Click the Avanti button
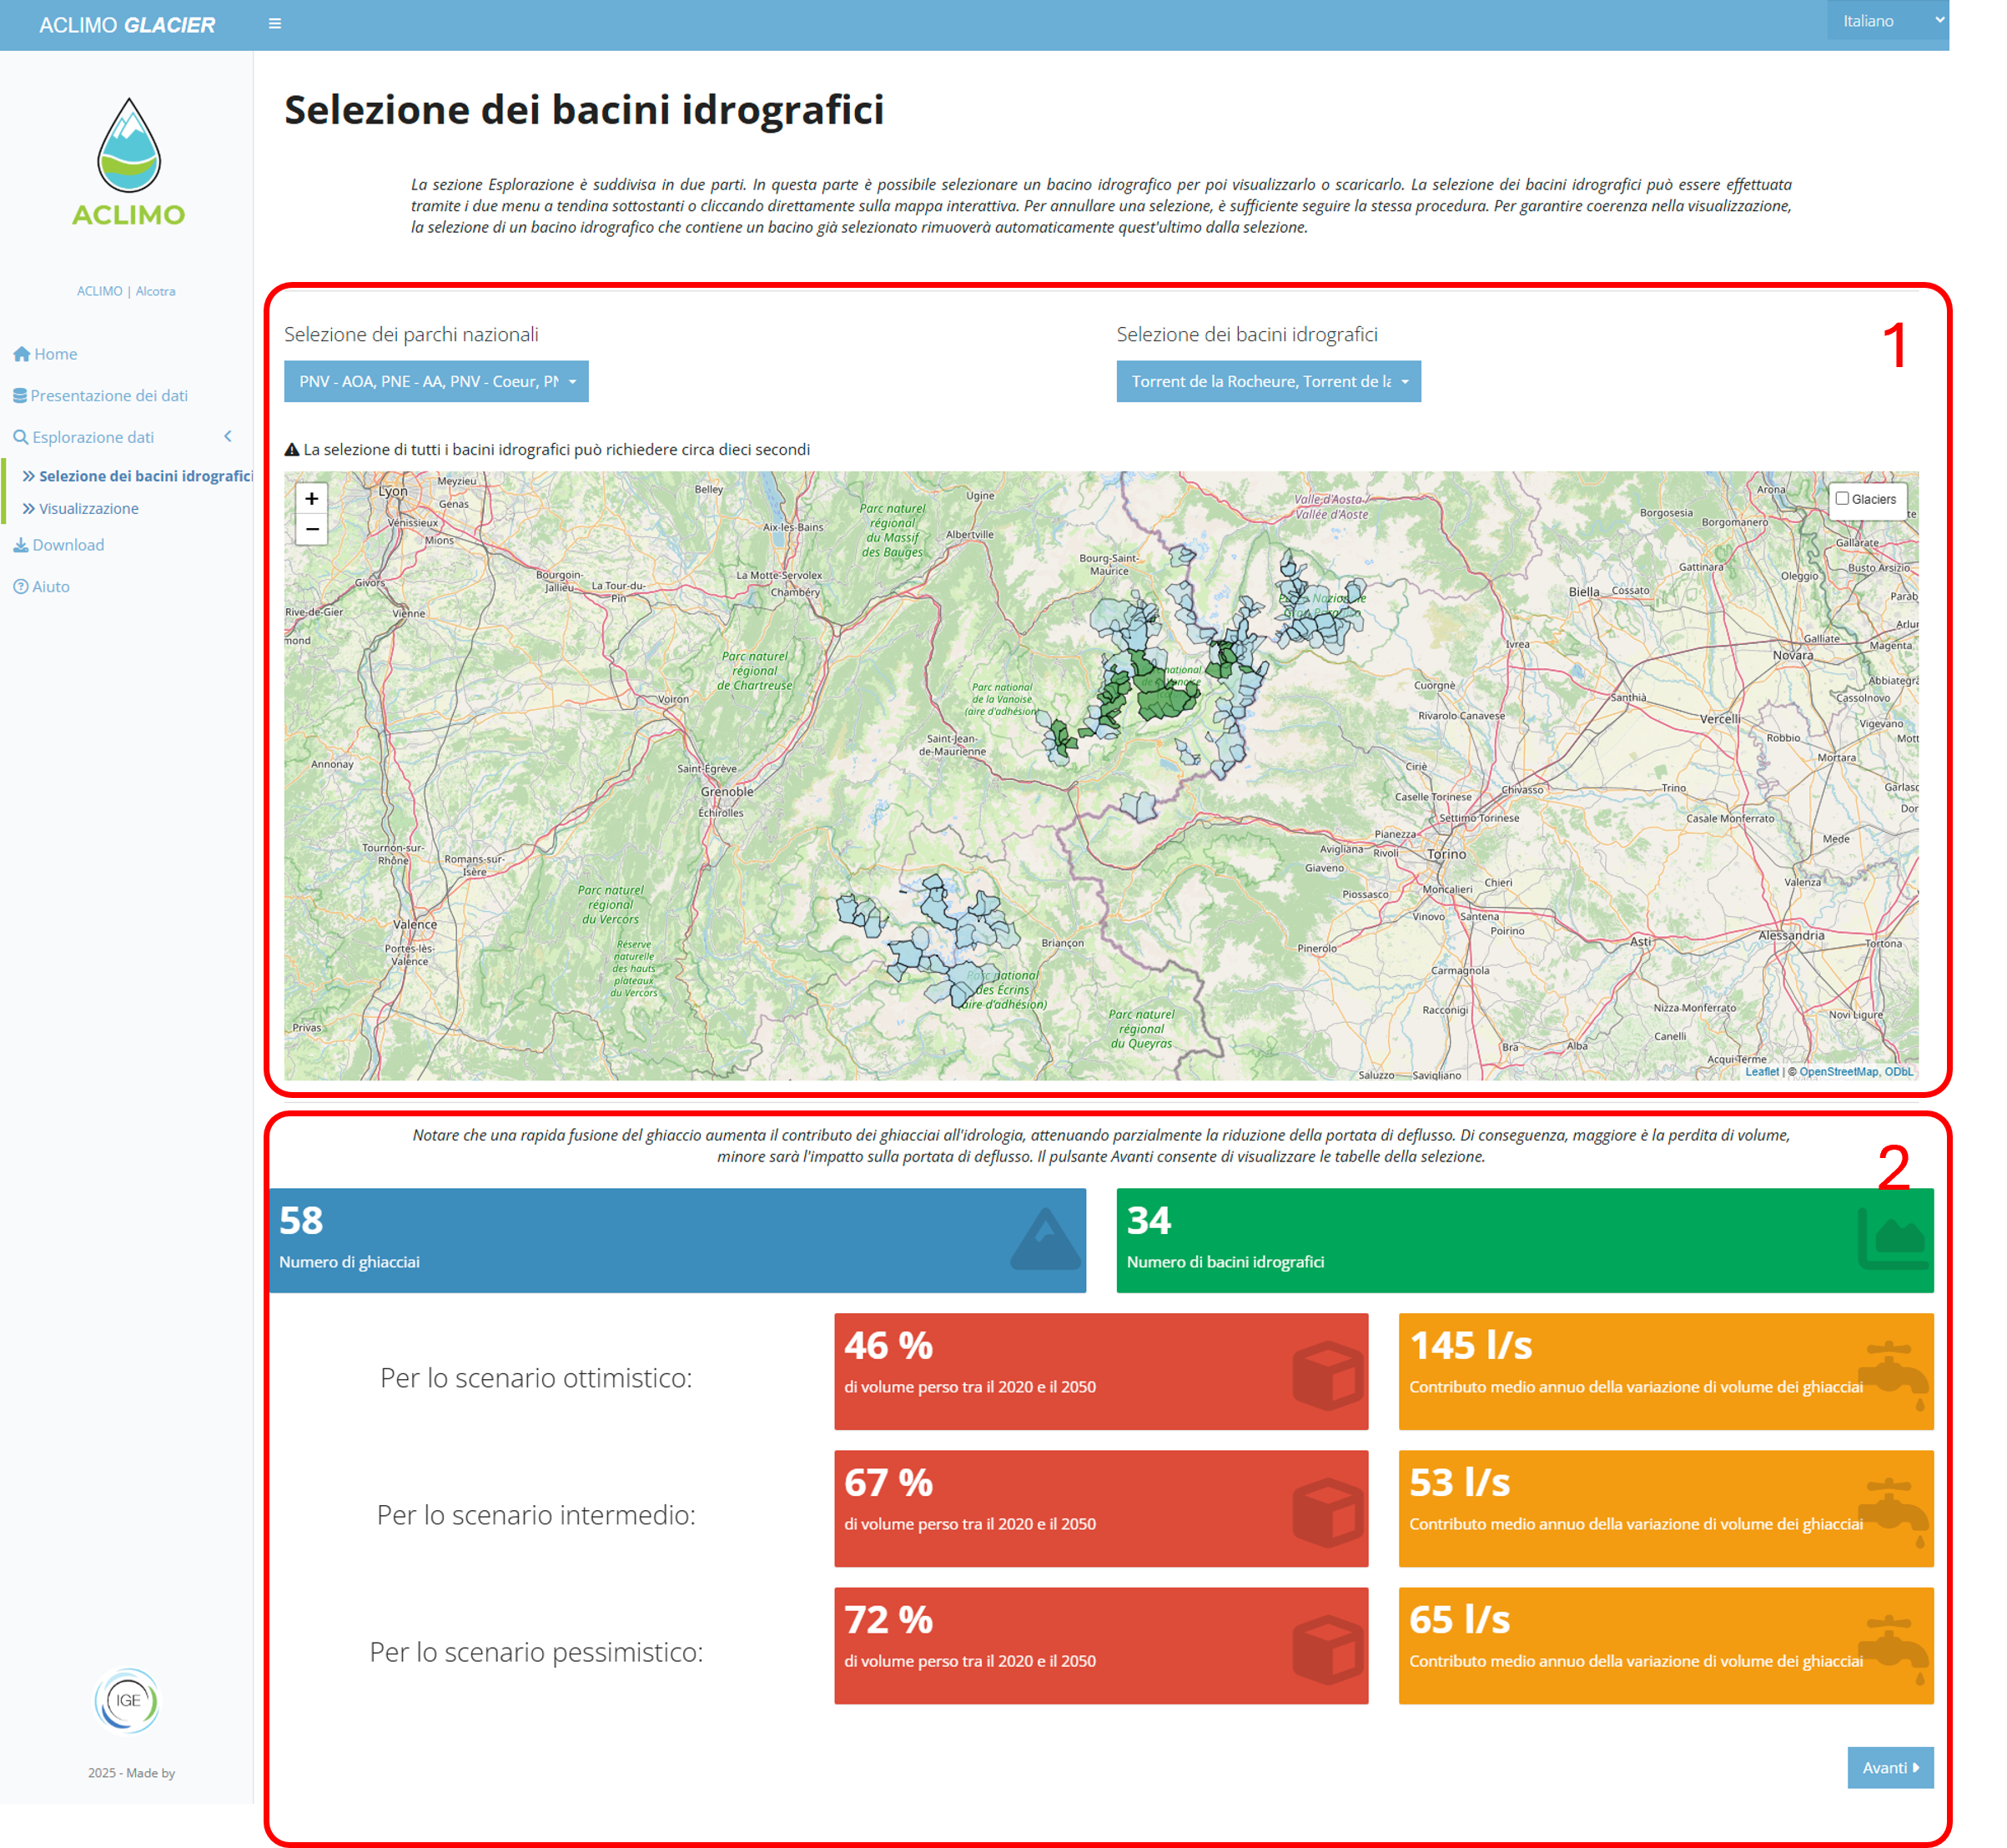 click(1889, 1767)
